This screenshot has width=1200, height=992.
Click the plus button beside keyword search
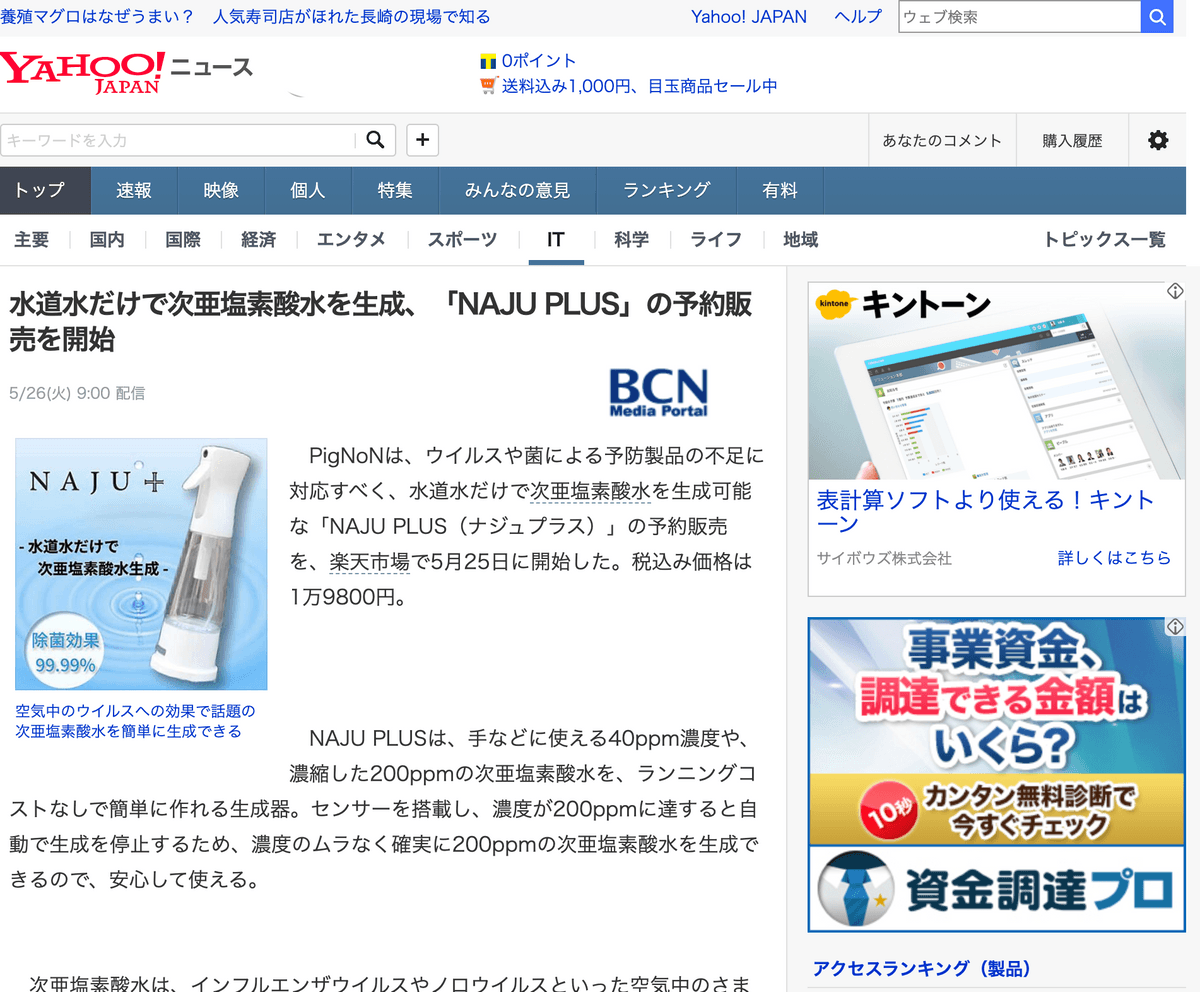pyautogui.click(x=422, y=140)
